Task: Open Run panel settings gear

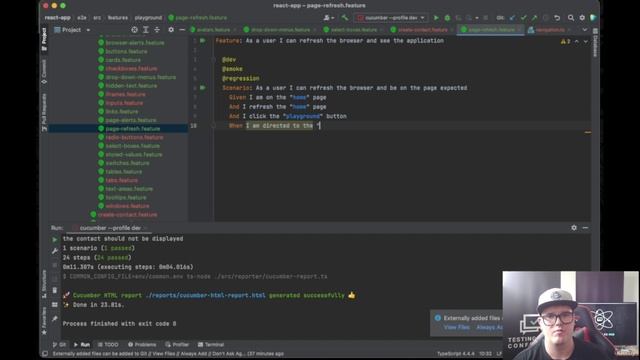Action: coord(574,228)
